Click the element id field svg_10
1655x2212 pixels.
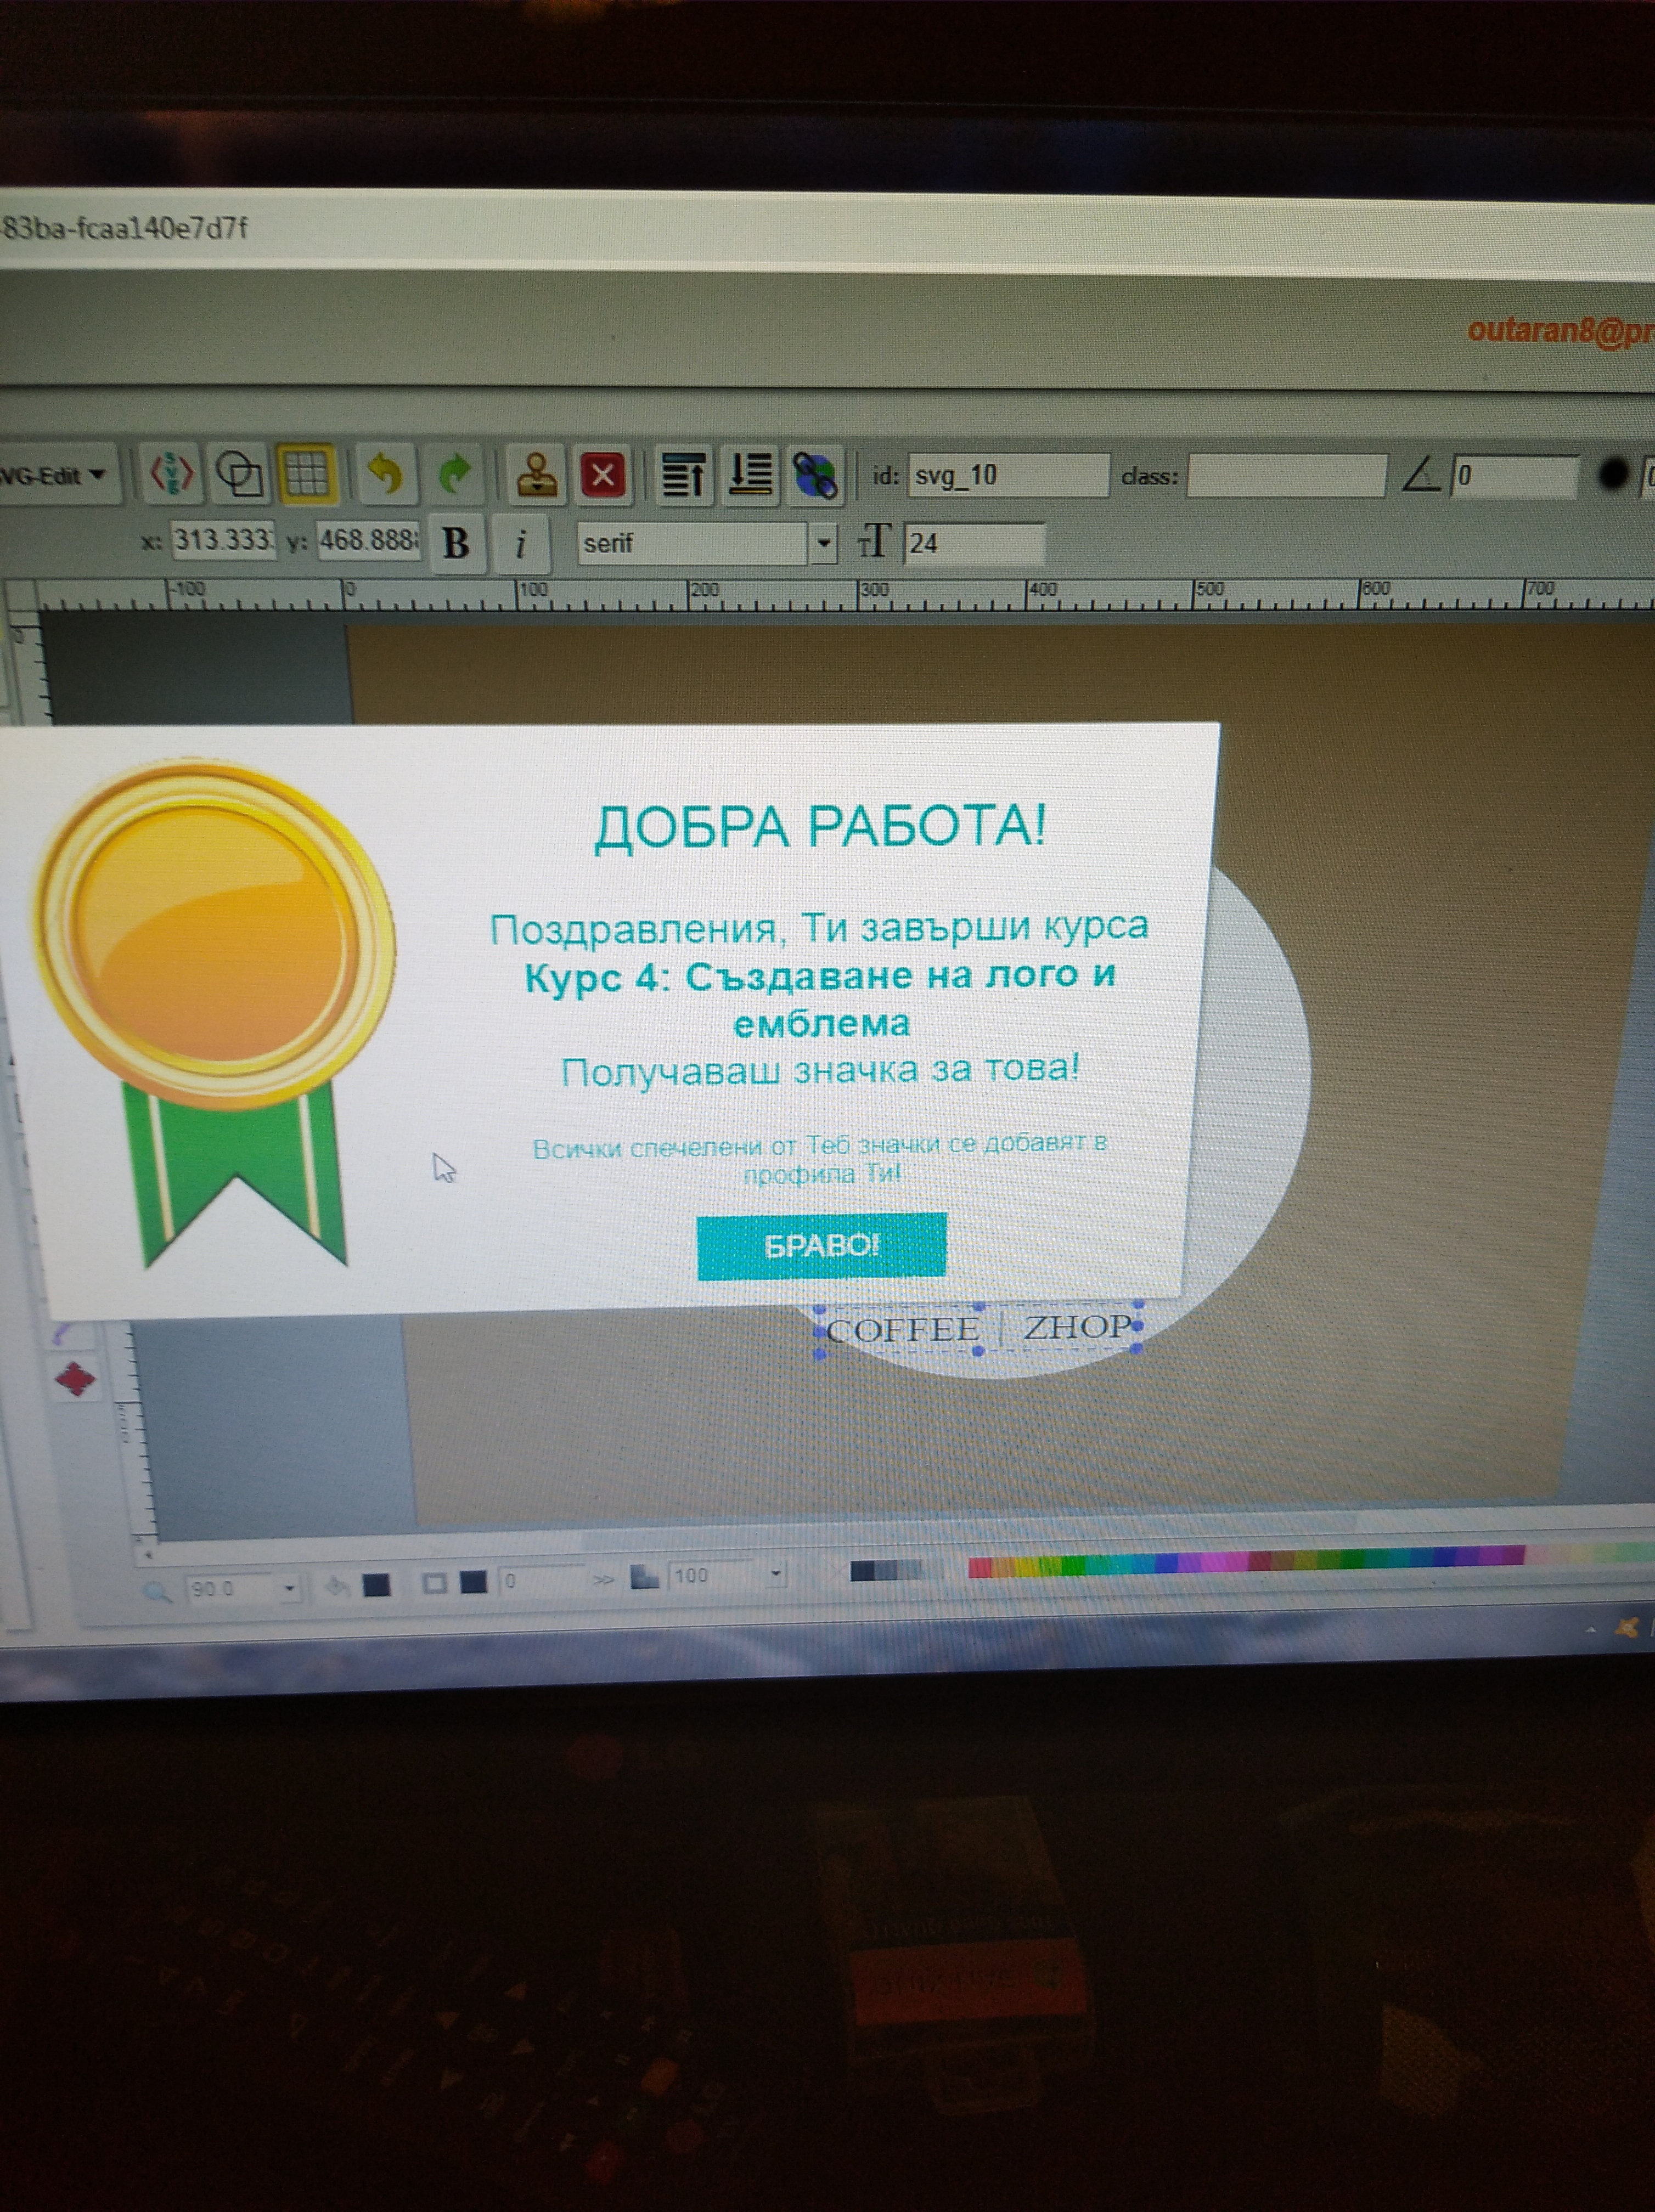coord(1006,475)
